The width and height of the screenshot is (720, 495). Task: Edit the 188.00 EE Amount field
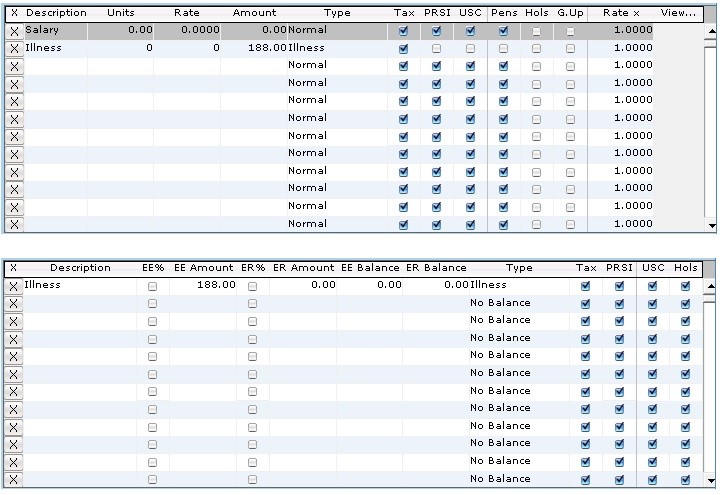(x=204, y=286)
